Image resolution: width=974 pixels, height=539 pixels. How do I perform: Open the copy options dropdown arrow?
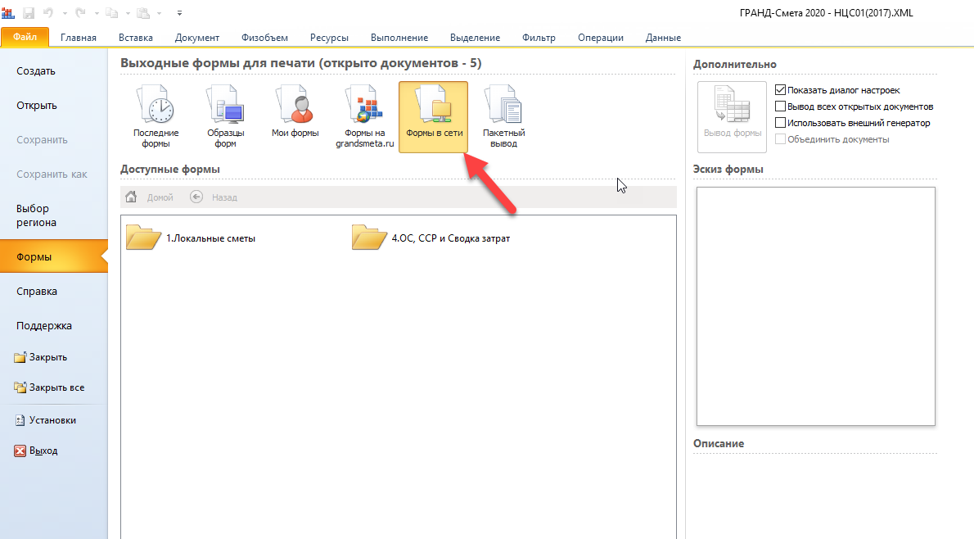pyautogui.click(x=127, y=13)
